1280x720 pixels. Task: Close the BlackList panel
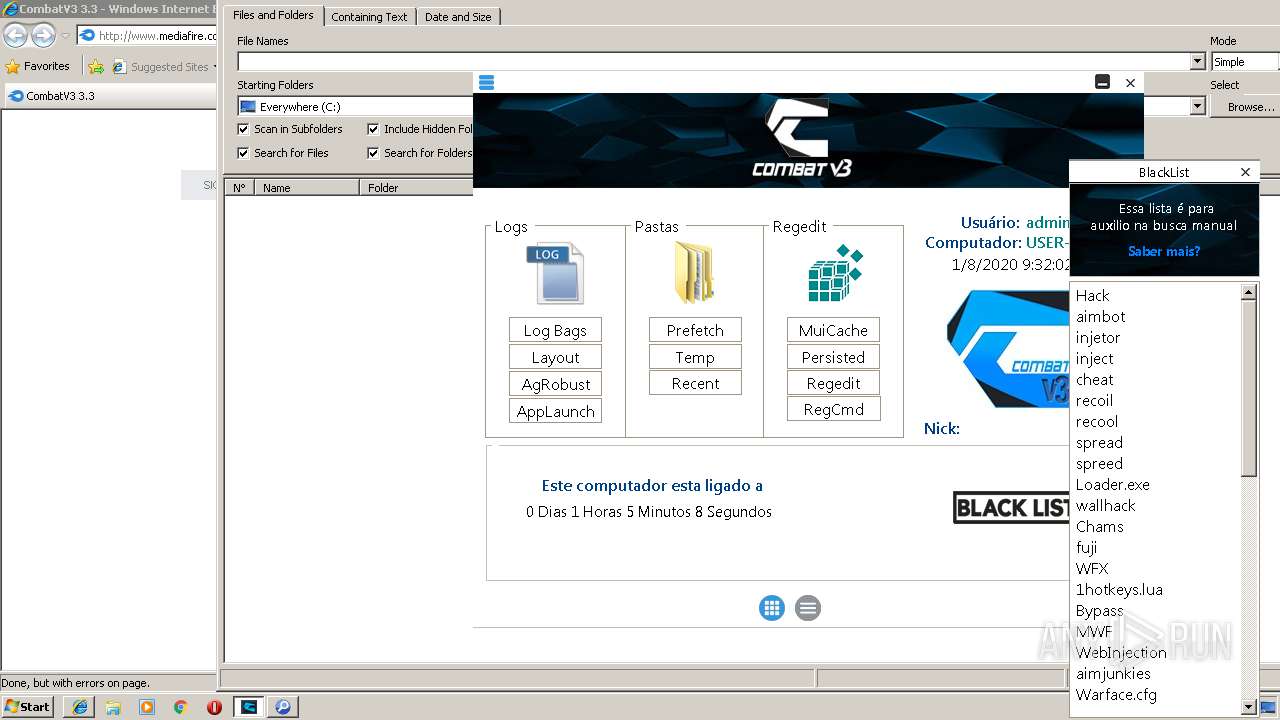coord(1245,172)
